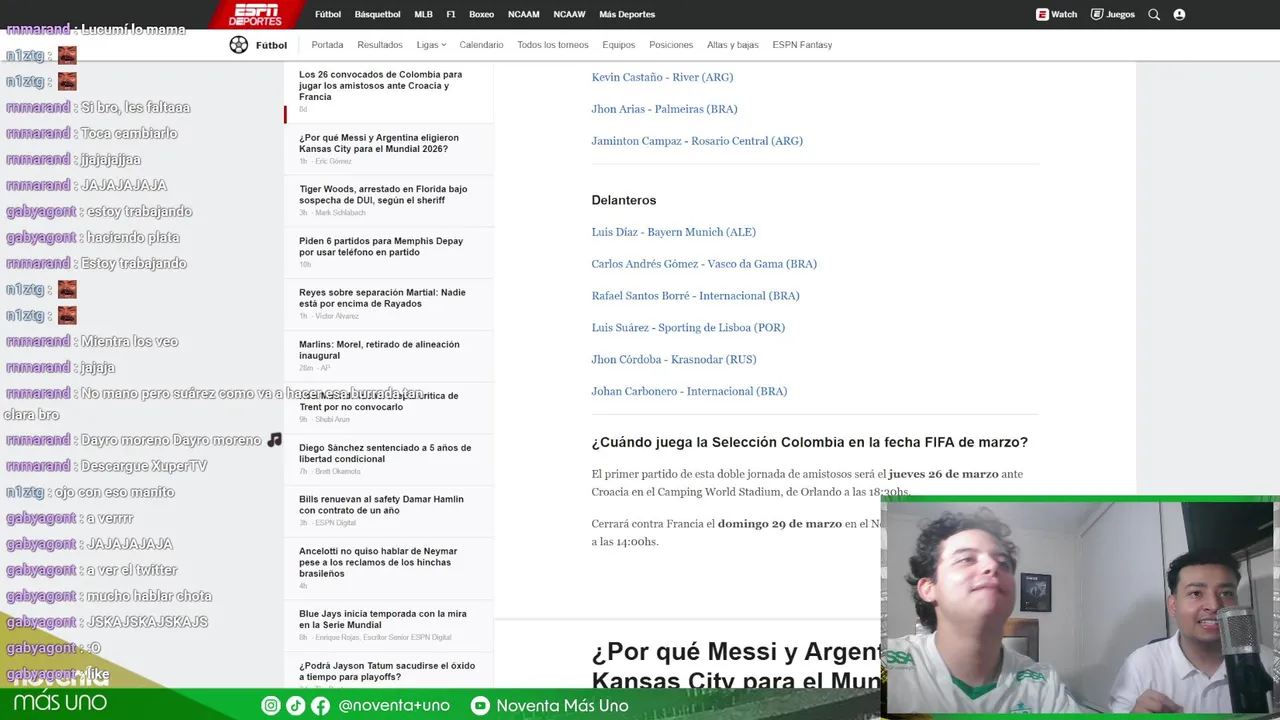Image resolution: width=1280 pixels, height=720 pixels.
Task: Click Carlos Andrés Gómez - Vasco da Gama link
Action: point(704,264)
